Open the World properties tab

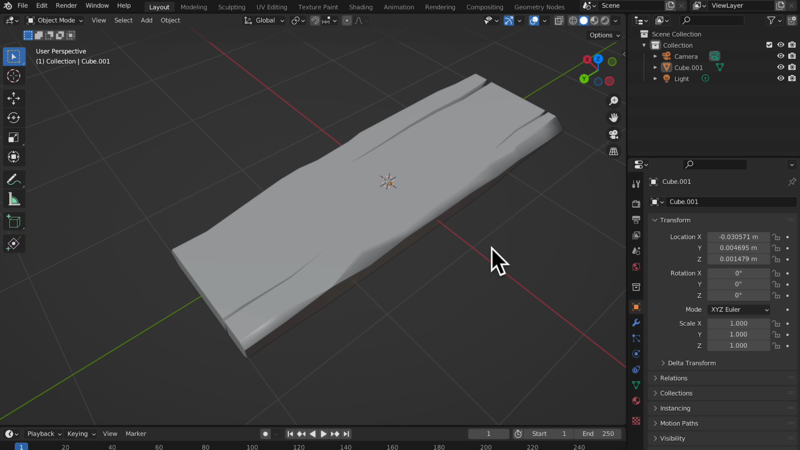point(636,267)
